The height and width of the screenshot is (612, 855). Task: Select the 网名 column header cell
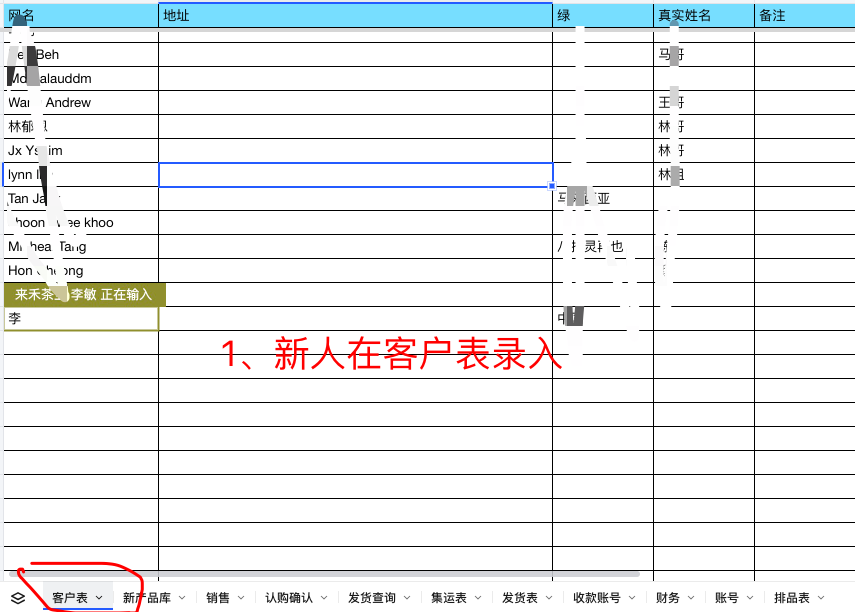[x=80, y=15]
